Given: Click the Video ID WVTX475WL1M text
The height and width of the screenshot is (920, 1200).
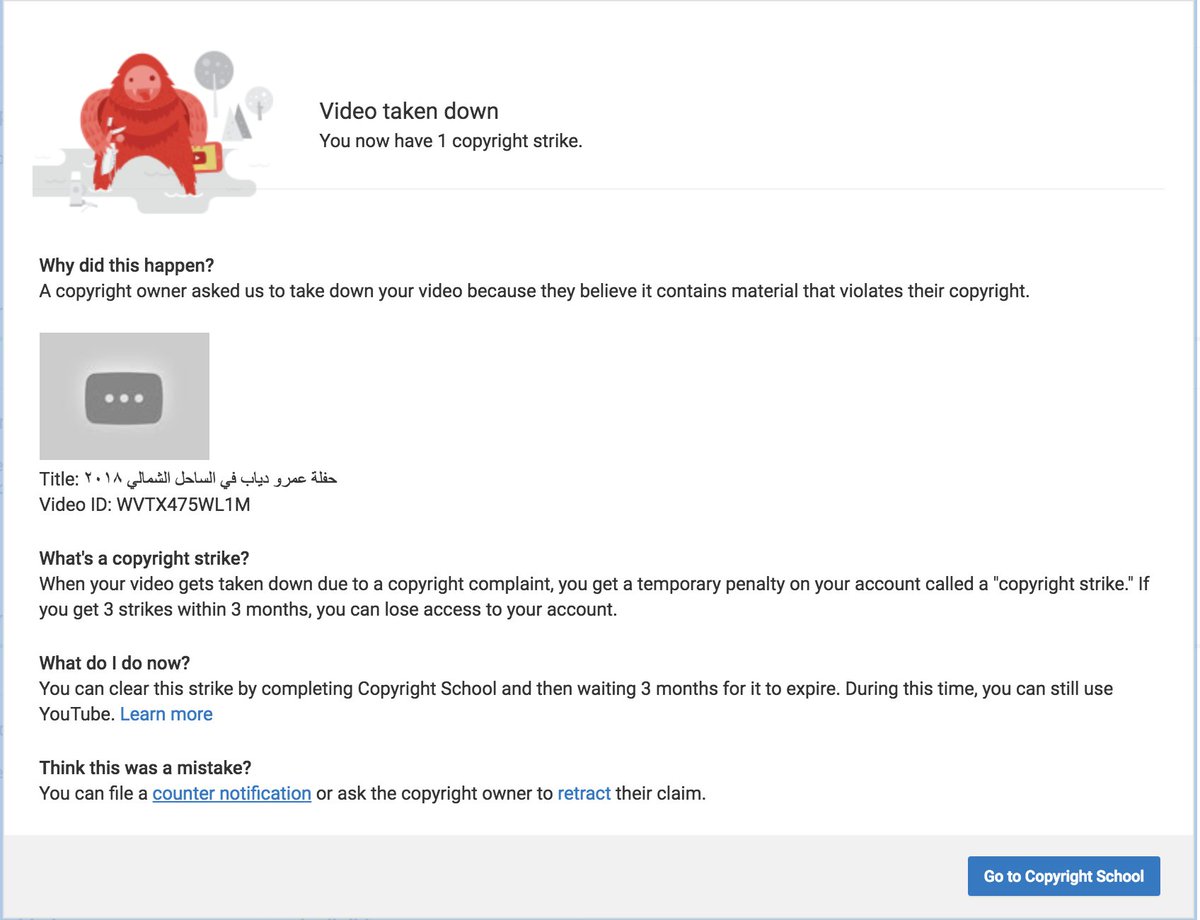Looking at the screenshot, I should (145, 505).
